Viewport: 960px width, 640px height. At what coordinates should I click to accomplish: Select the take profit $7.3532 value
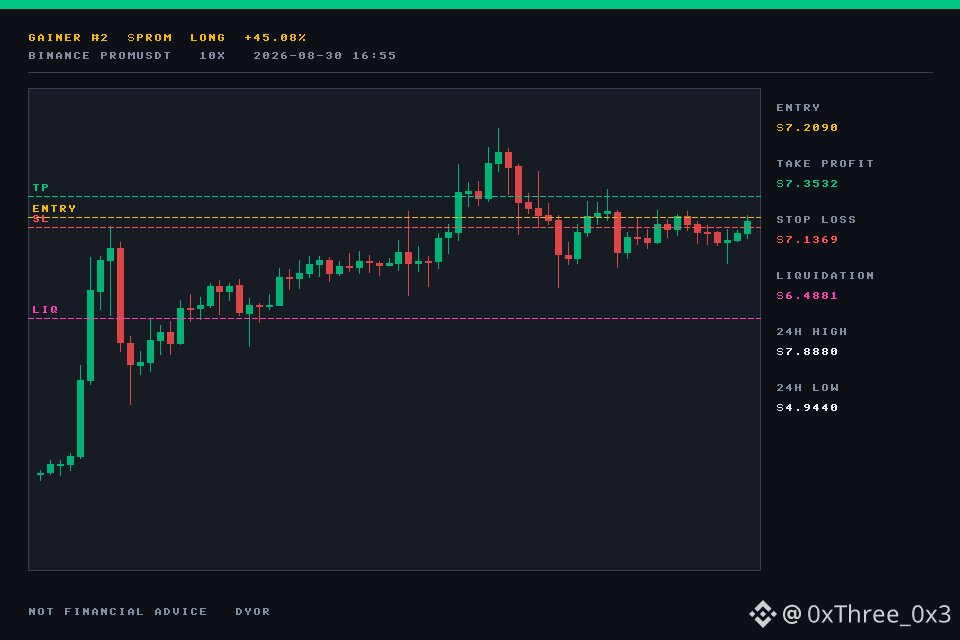pos(807,184)
